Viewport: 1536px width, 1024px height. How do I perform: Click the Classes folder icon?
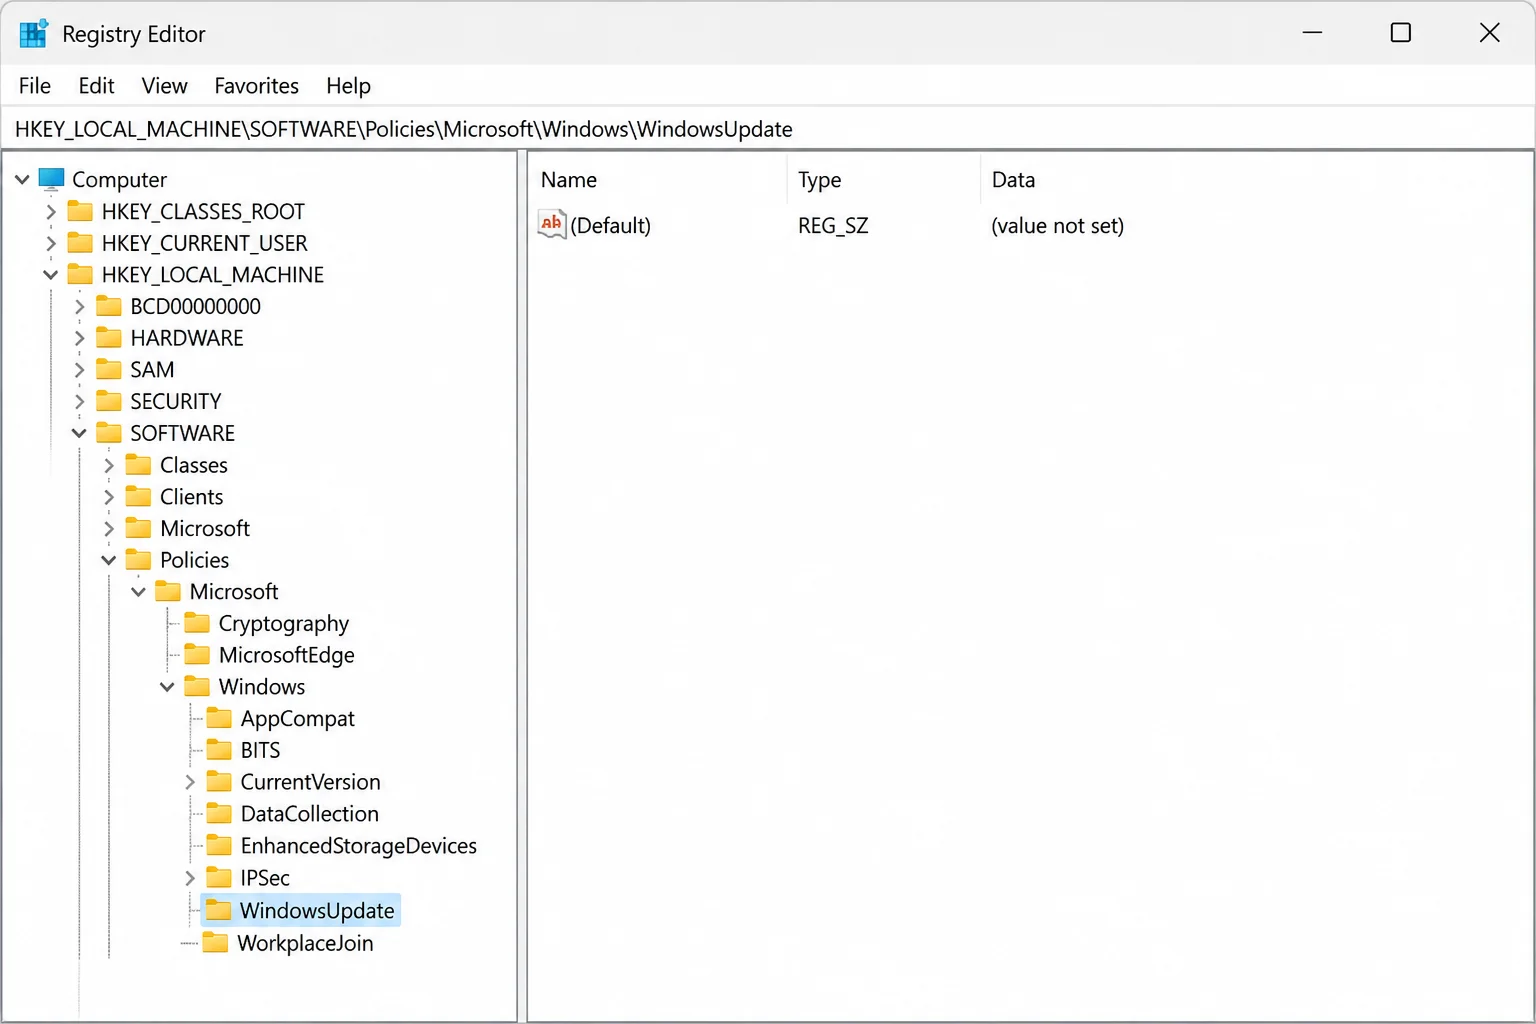[x=138, y=465]
